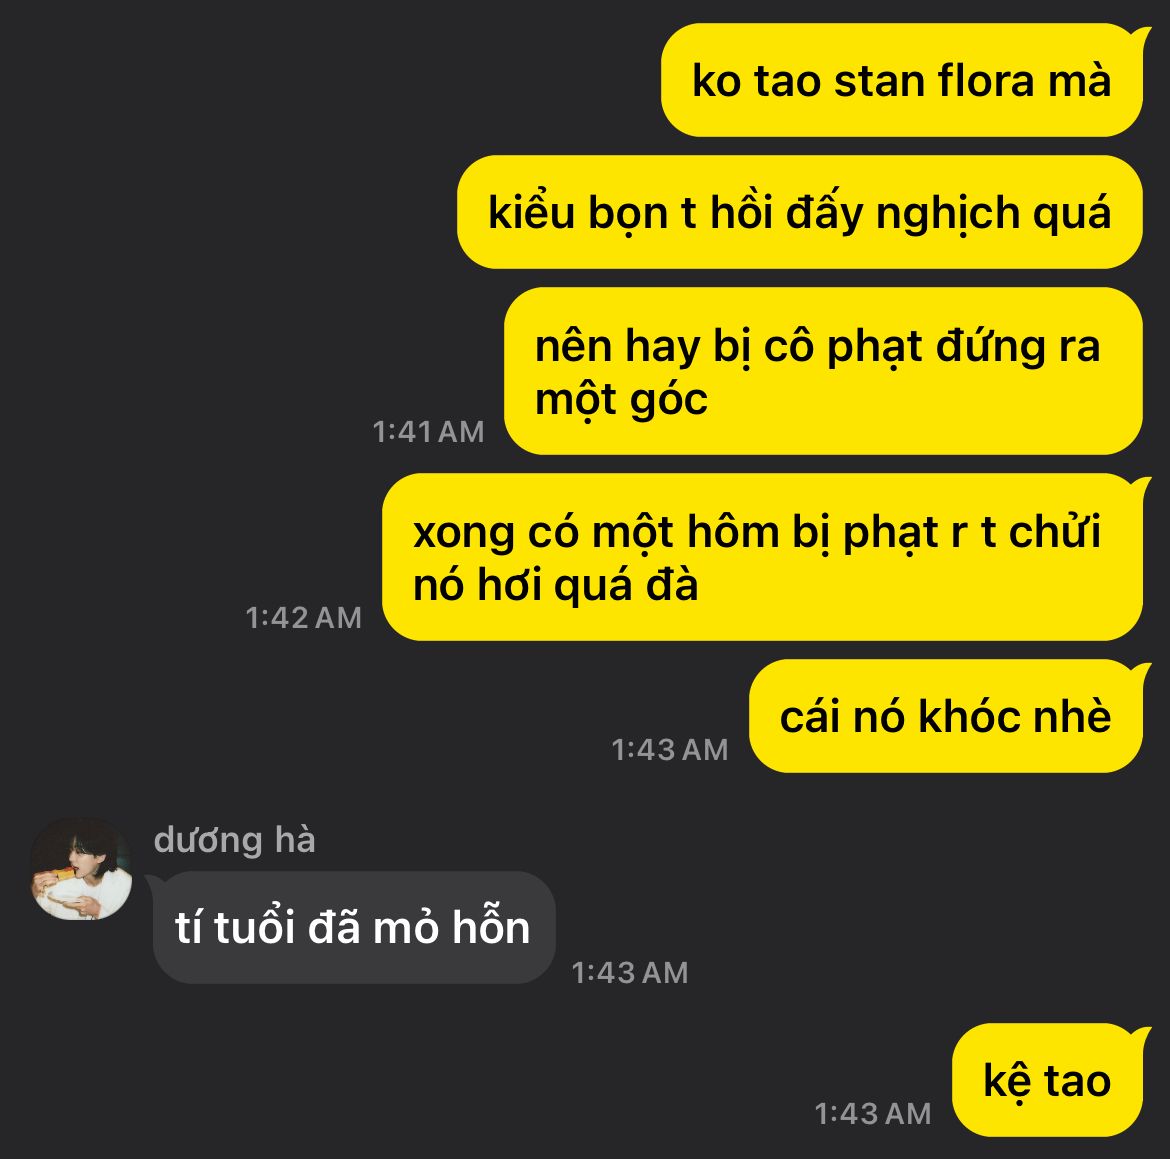Image resolution: width=1170 pixels, height=1159 pixels.
Task: Tap 1:43 AM beside the gray reply
Action: pyautogui.click(x=630, y=972)
